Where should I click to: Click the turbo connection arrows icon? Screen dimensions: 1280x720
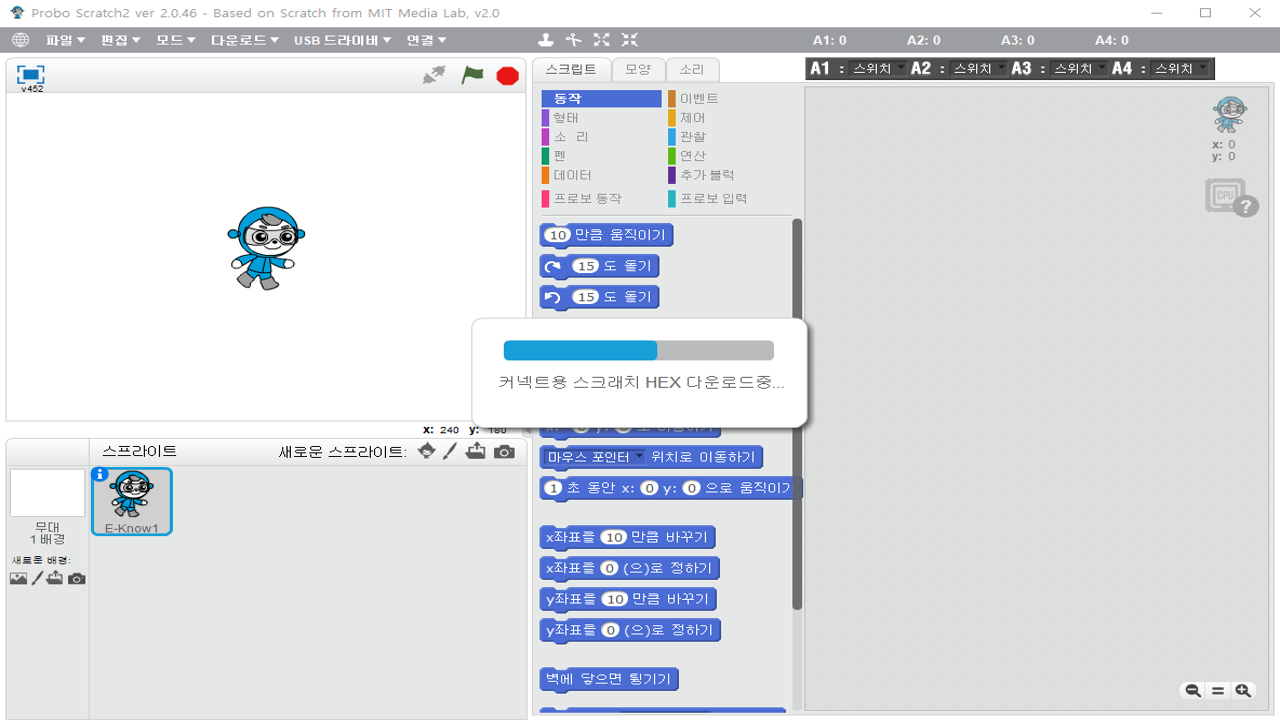pyautogui.click(x=434, y=75)
